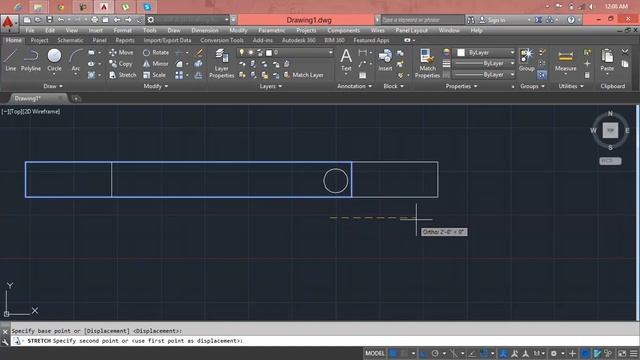Viewport: 640px width, 360px height.
Task: Click the Measure utility tool
Action: [565, 60]
